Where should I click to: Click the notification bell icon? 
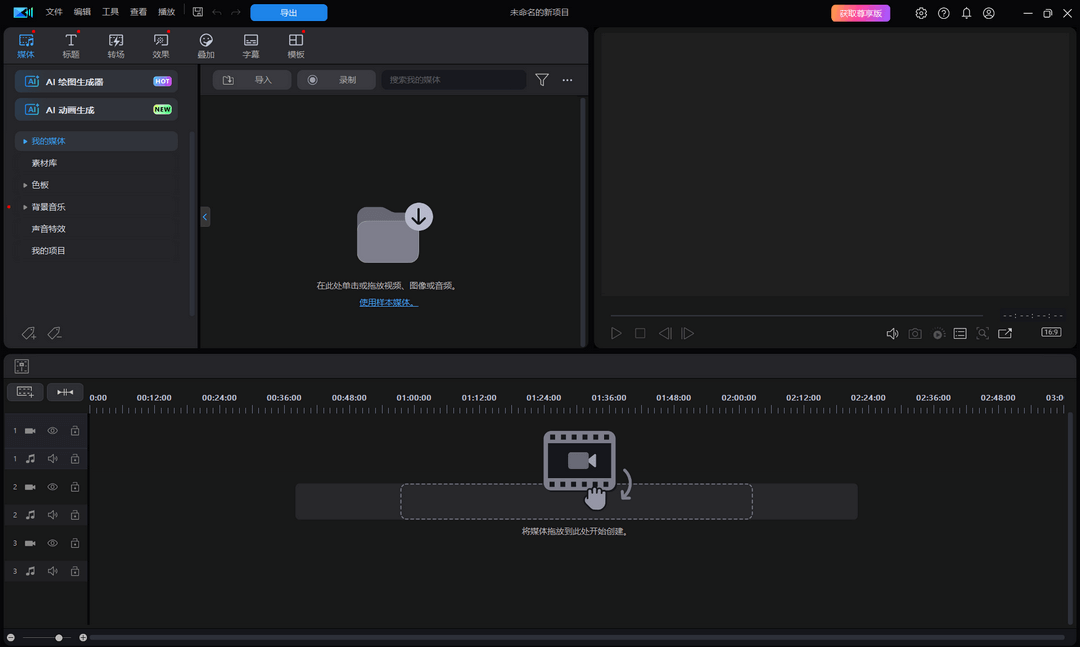click(x=966, y=13)
